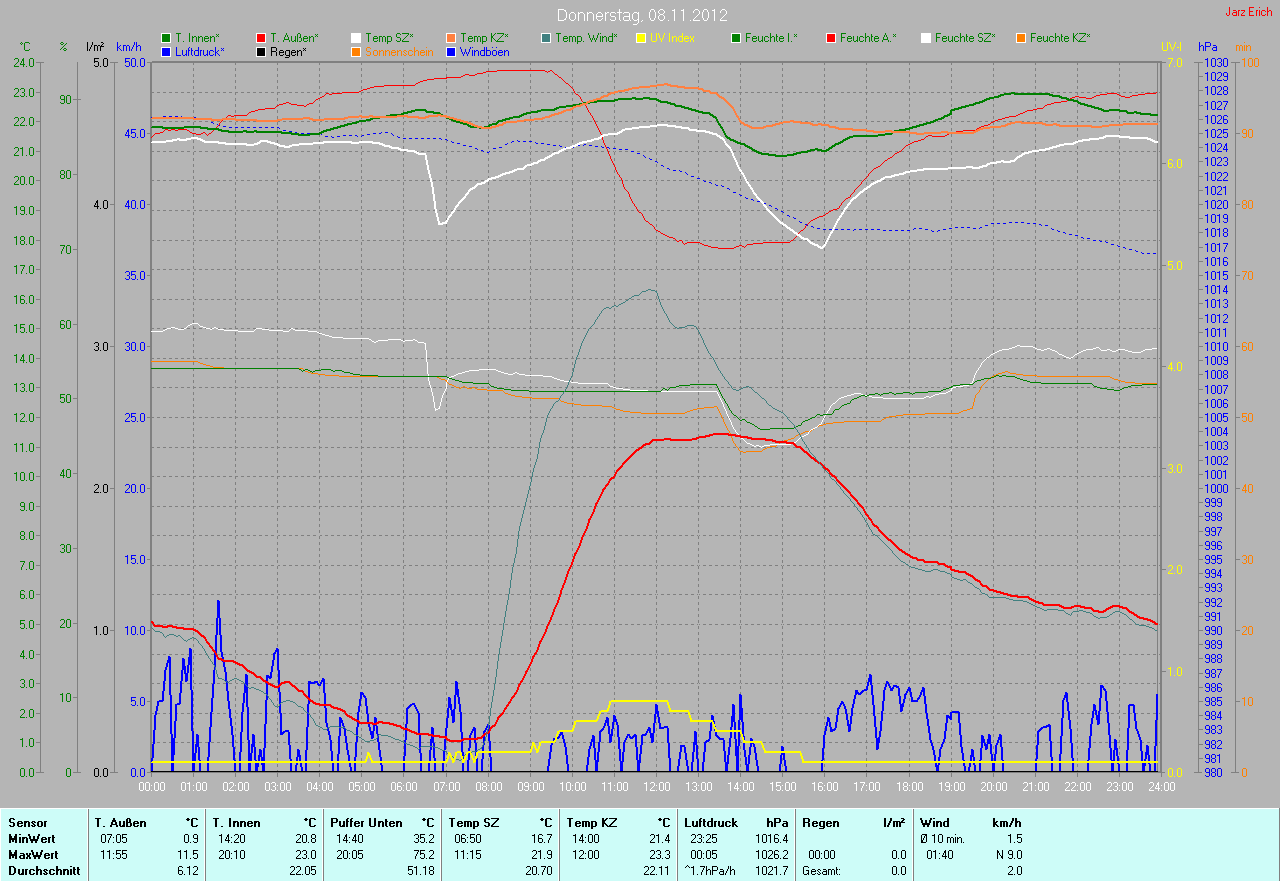Click the teal swatch beside Temp. Wind*

[x=546, y=38]
